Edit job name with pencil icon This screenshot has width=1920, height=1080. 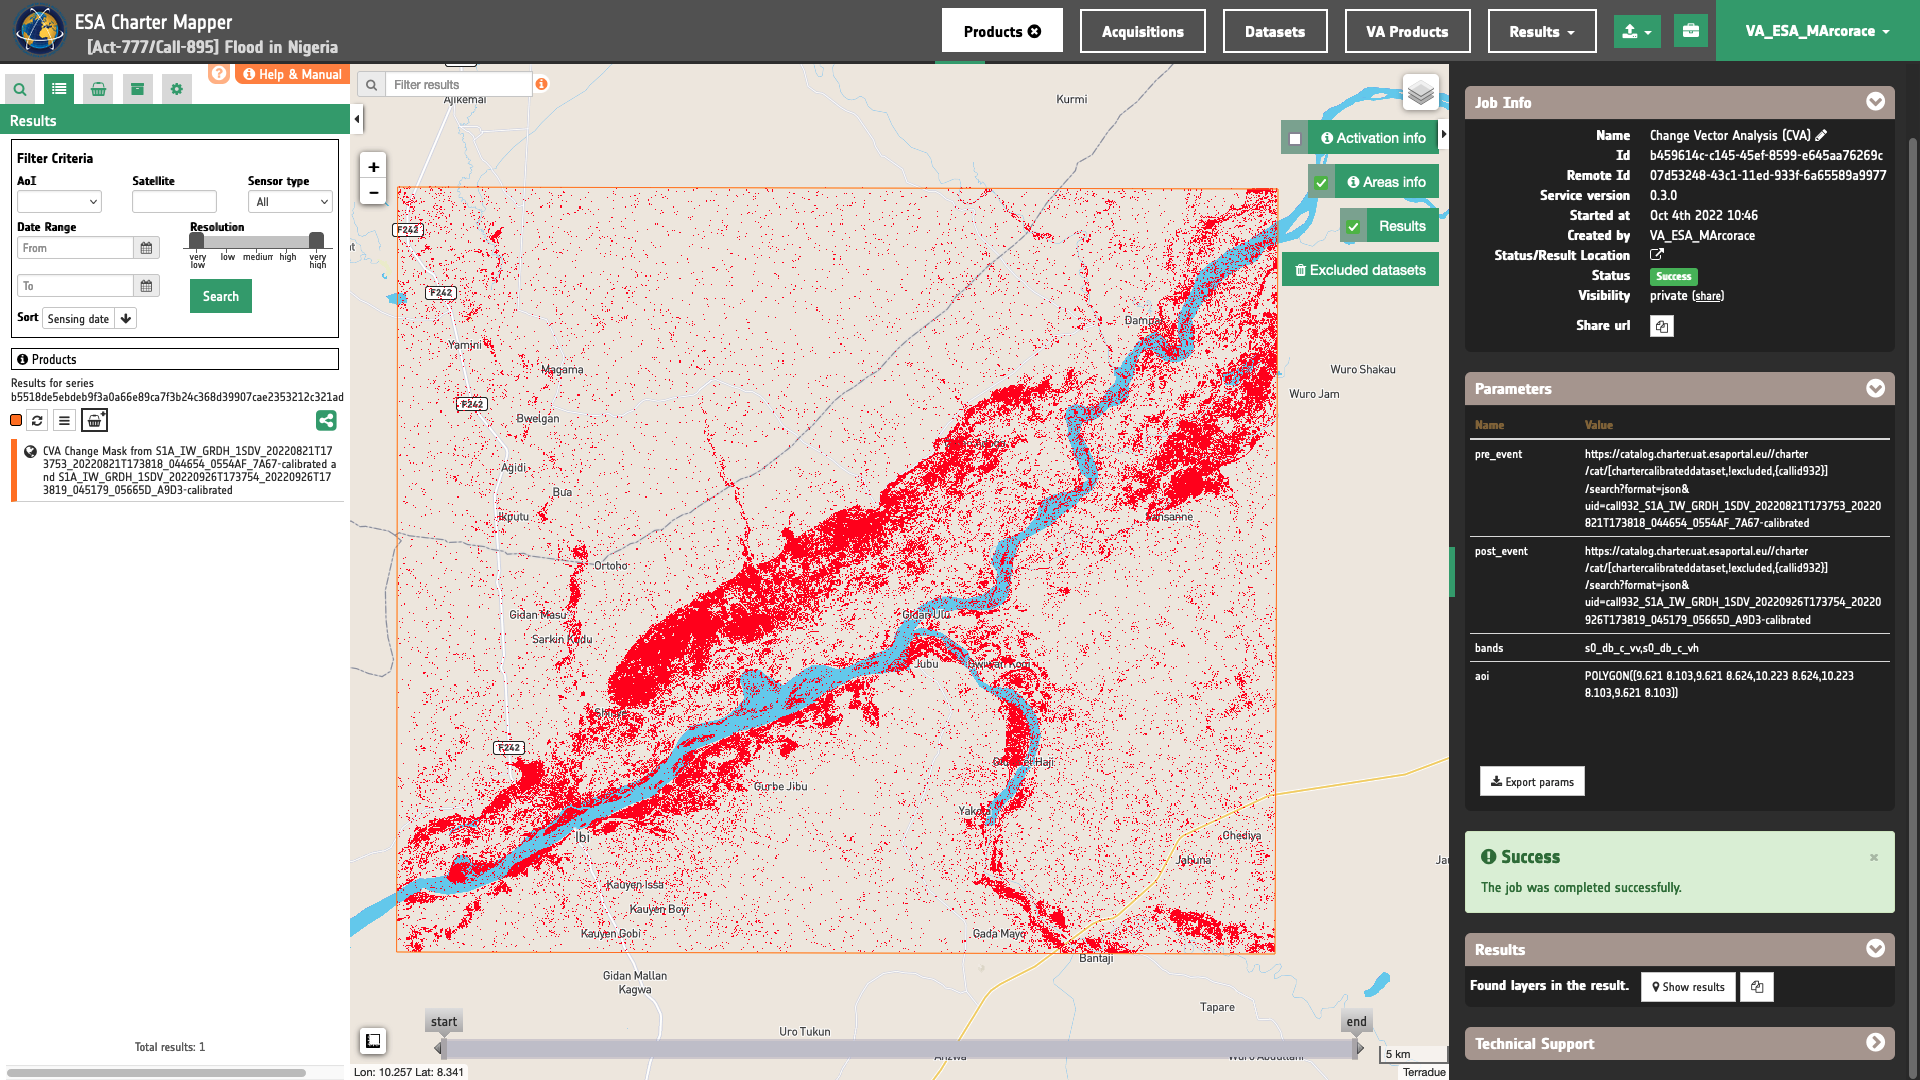click(x=1821, y=135)
